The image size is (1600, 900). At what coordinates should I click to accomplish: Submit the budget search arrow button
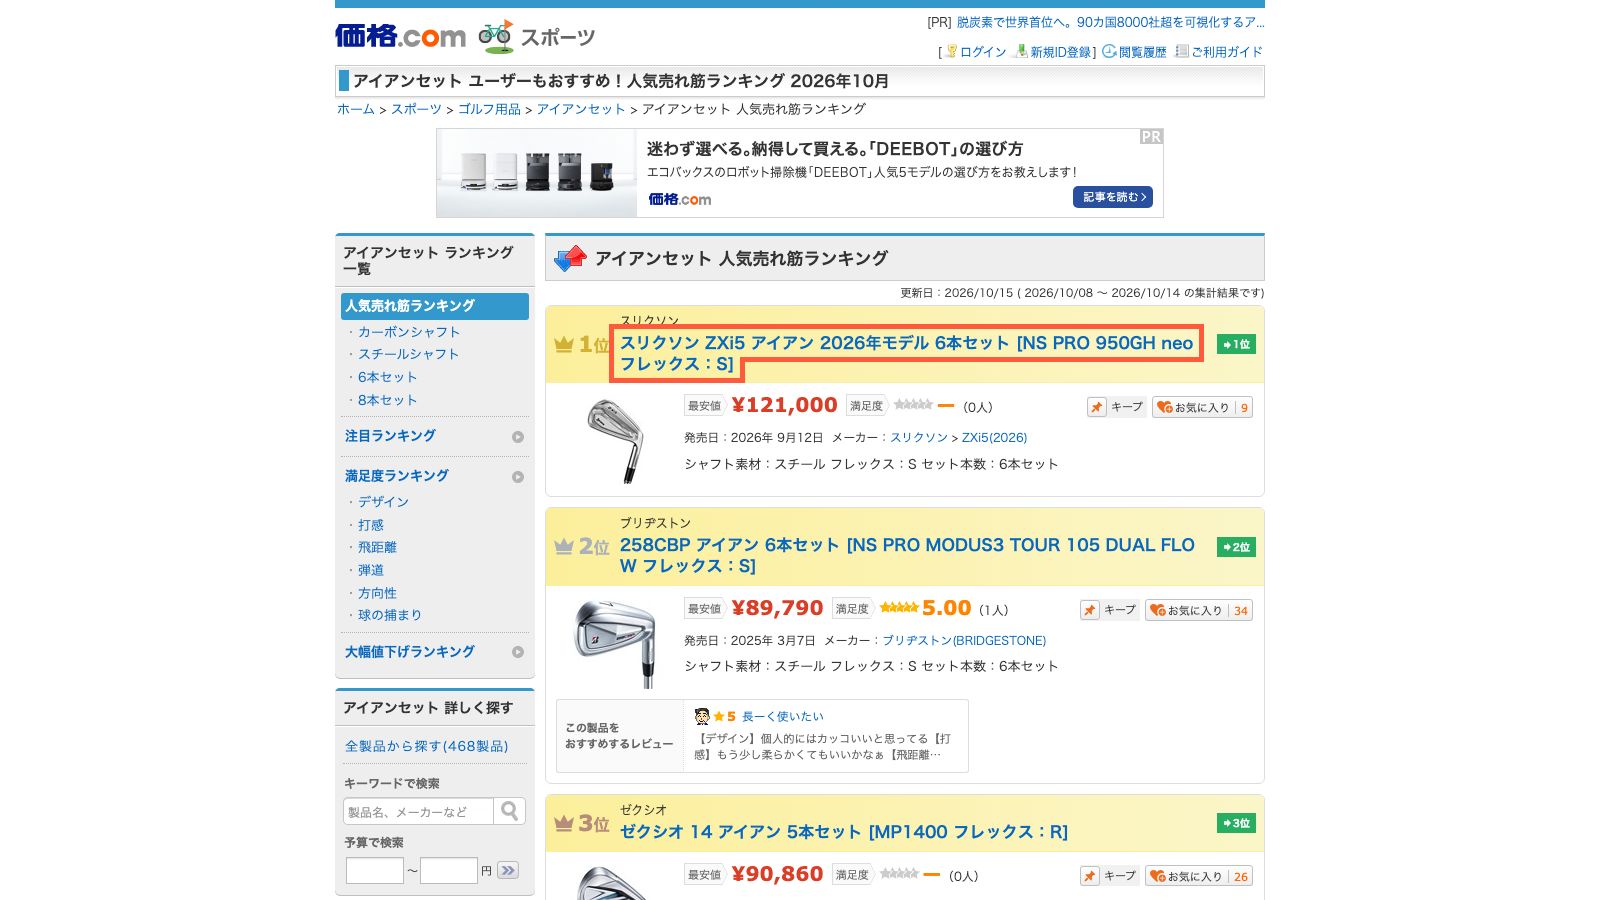click(x=508, y=870)
